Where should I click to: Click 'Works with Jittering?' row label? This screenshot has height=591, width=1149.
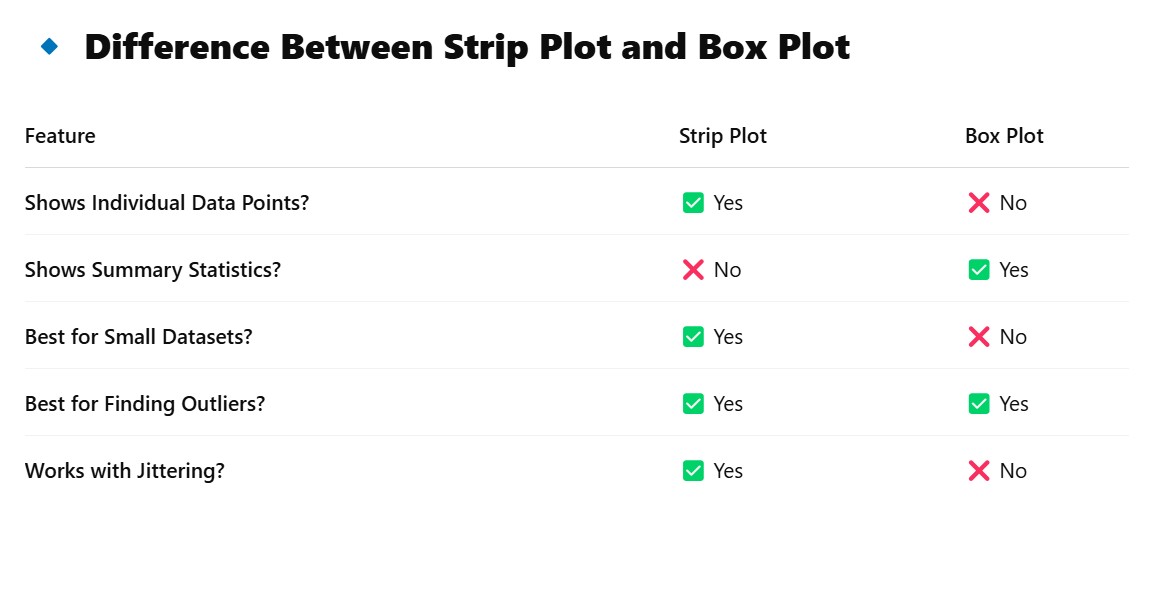(x=125, y=471)
